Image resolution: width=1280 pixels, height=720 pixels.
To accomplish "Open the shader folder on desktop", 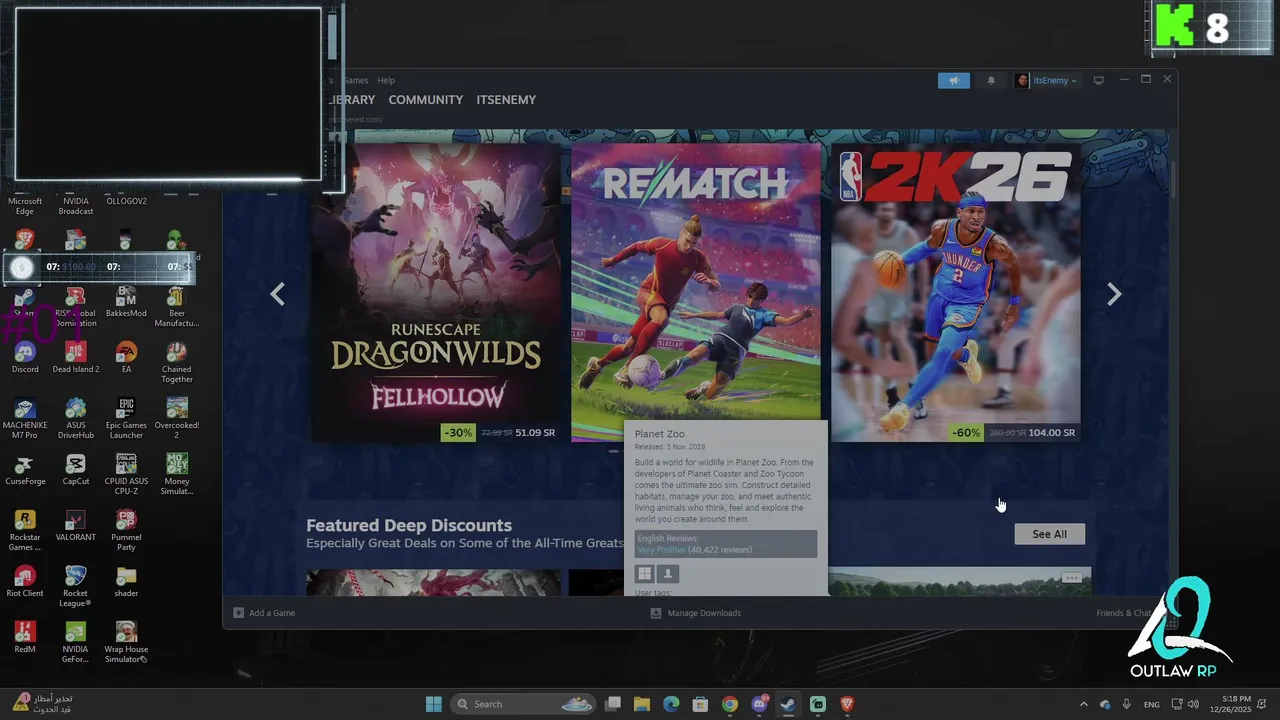I will pyautogui.click(x=126, y=582).
